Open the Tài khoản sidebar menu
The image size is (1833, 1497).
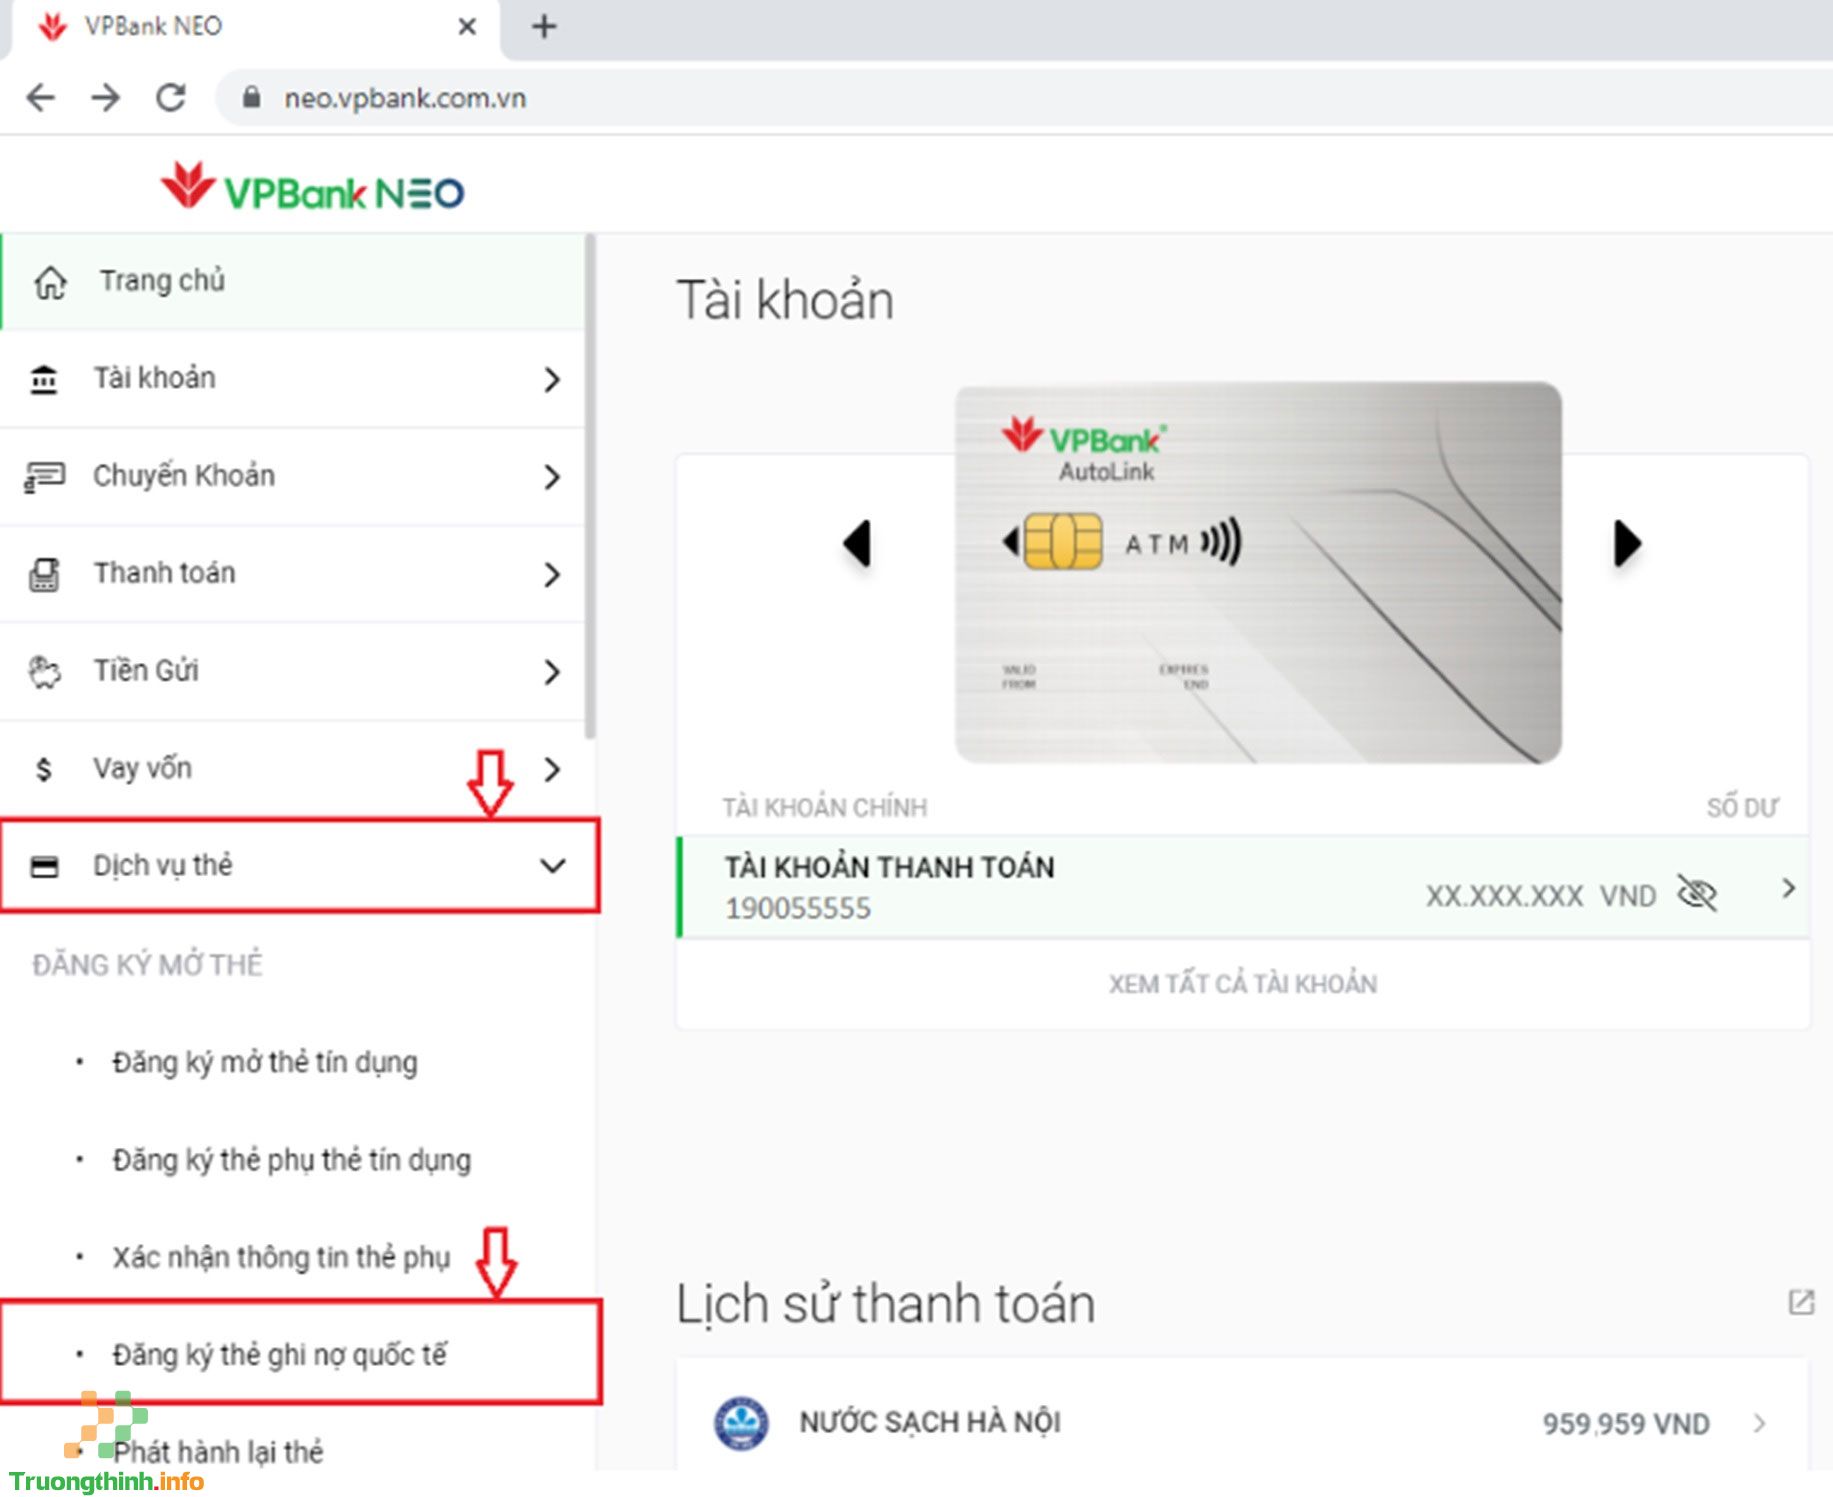(x=292, y=379)
